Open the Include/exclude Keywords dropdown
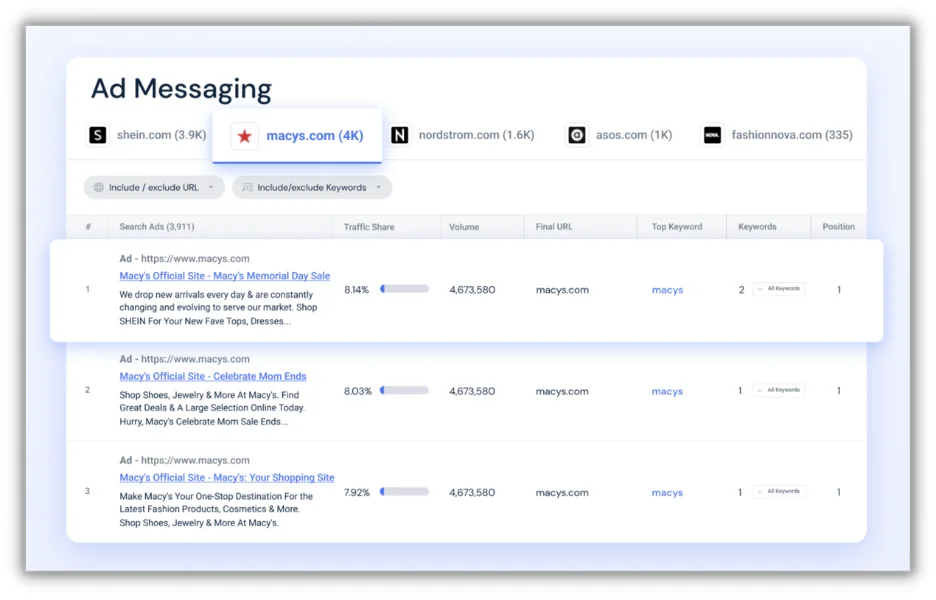Viewport: 936px width, 600px height. click(x=312, y=187)
